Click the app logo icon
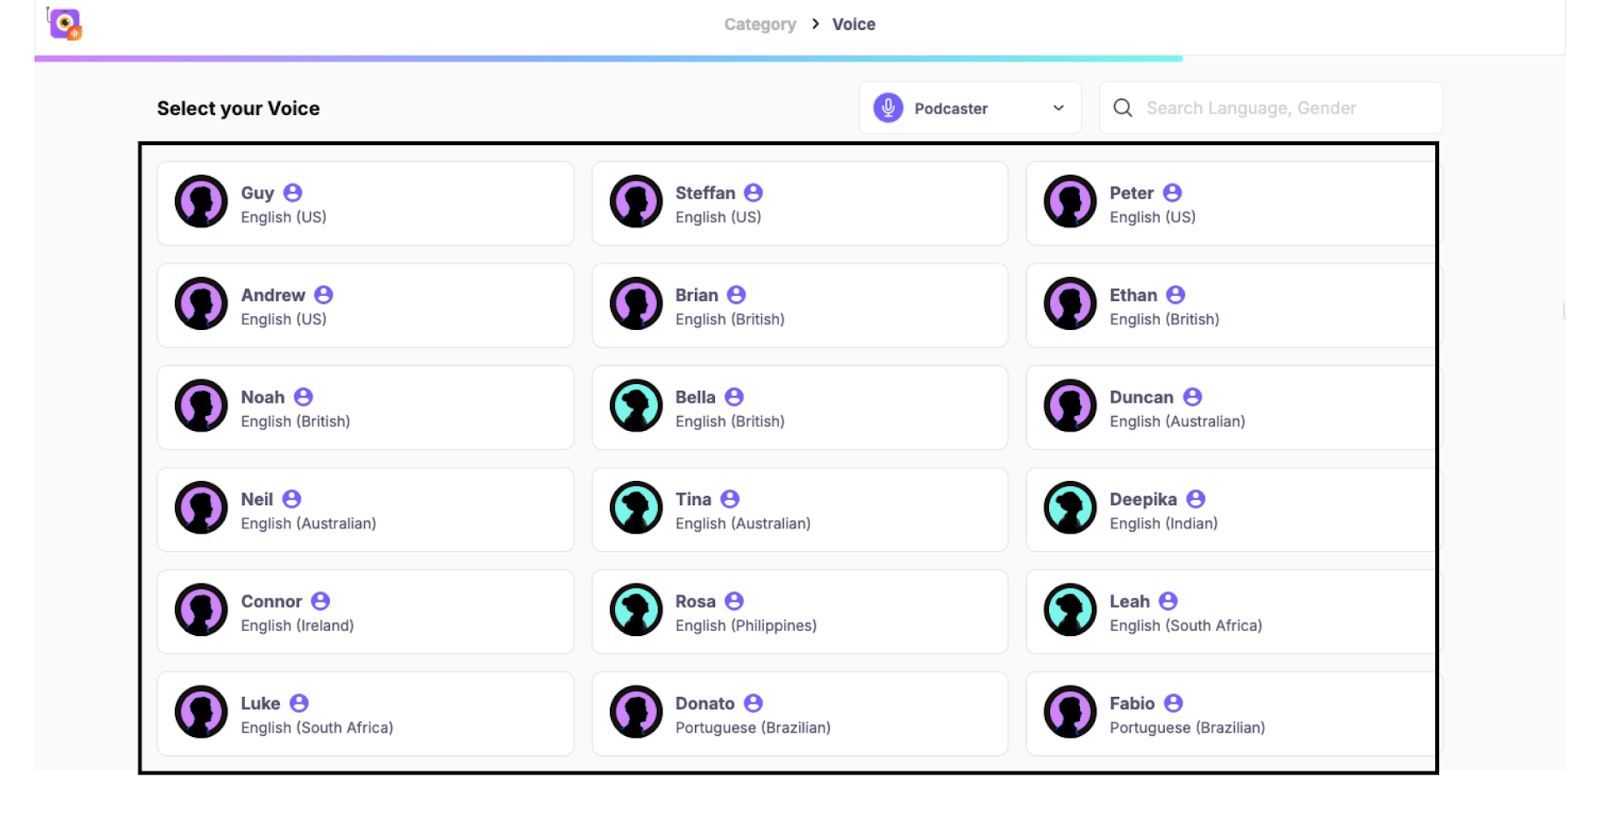Image resolution: width=1600 pixels, height=817 pixels. (65, 24)
